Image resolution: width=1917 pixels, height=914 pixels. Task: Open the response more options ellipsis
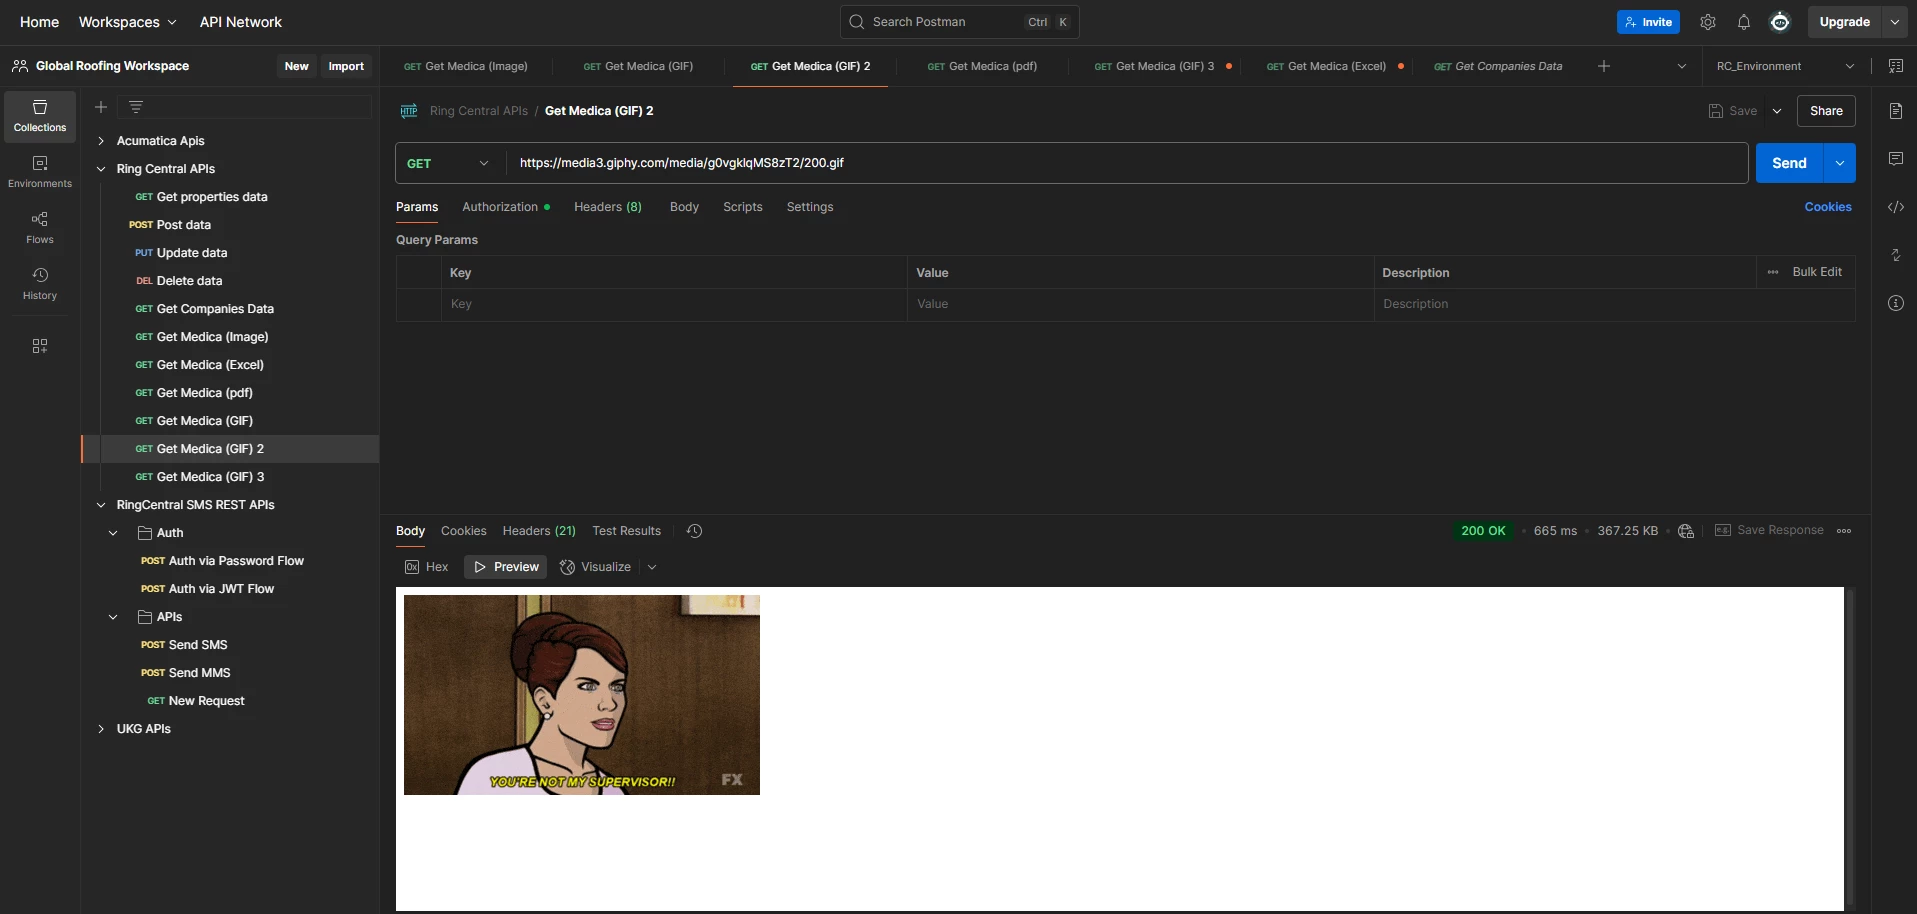pyautogui.click(x=1844, y=531)
